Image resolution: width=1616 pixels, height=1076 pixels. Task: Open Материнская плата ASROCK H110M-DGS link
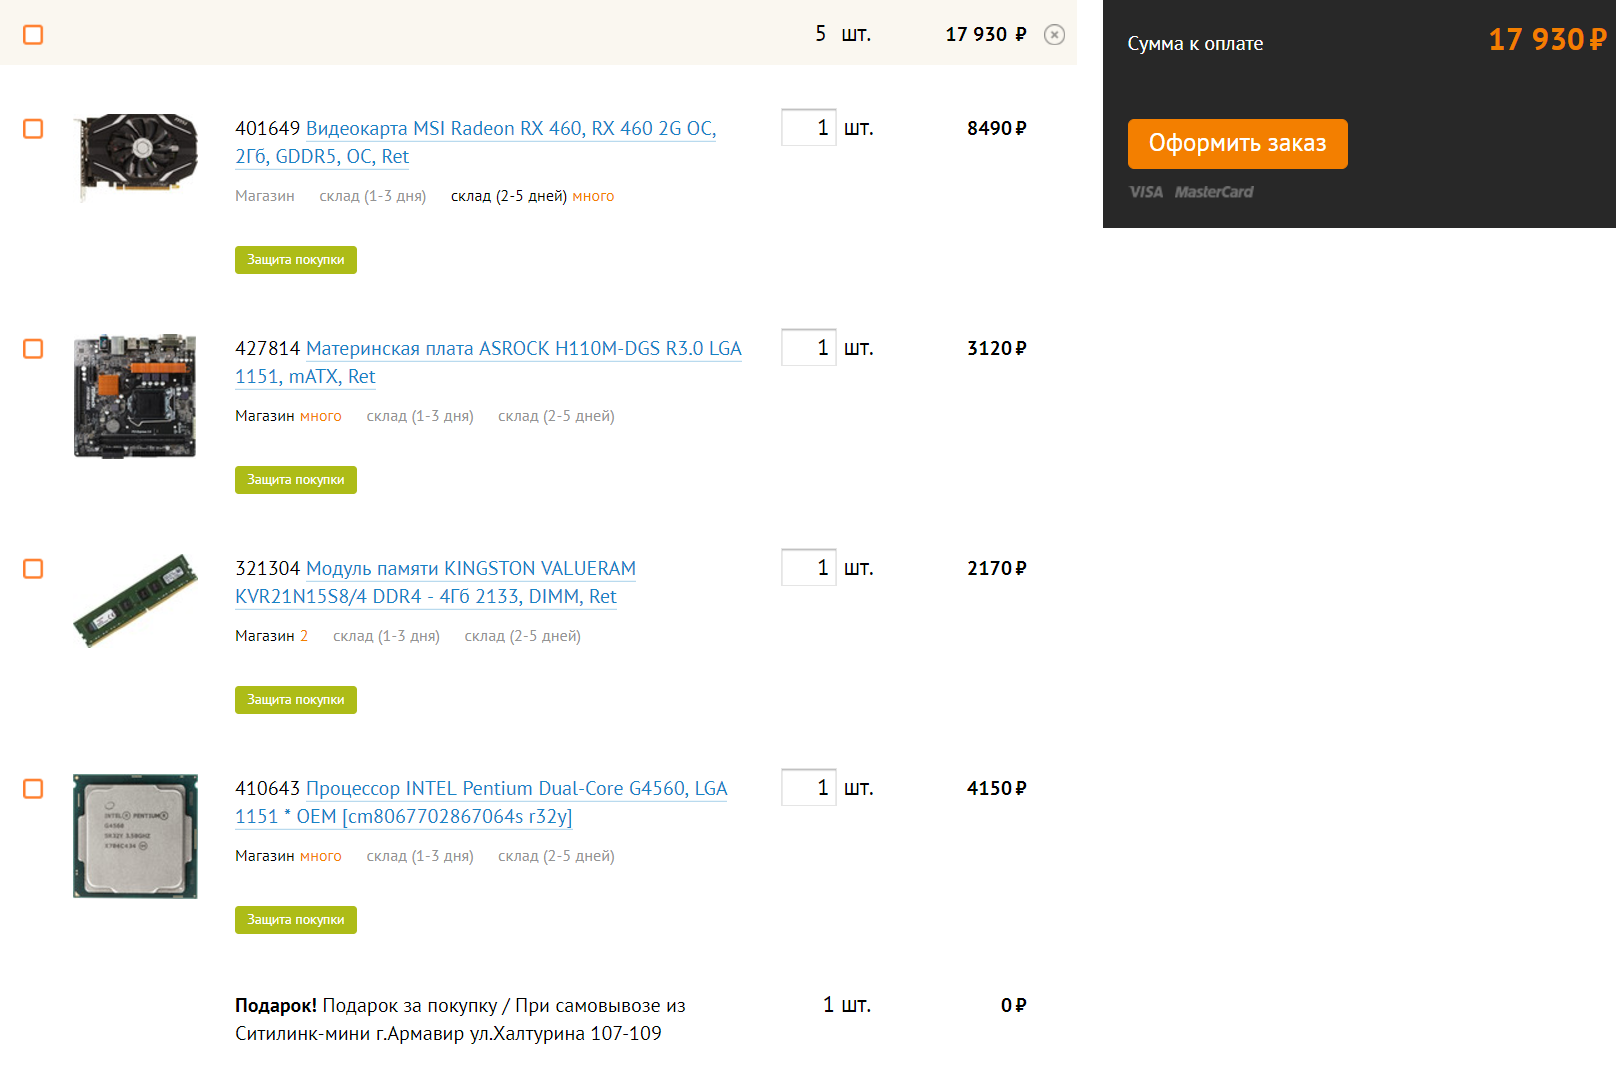tap(523, 349)
